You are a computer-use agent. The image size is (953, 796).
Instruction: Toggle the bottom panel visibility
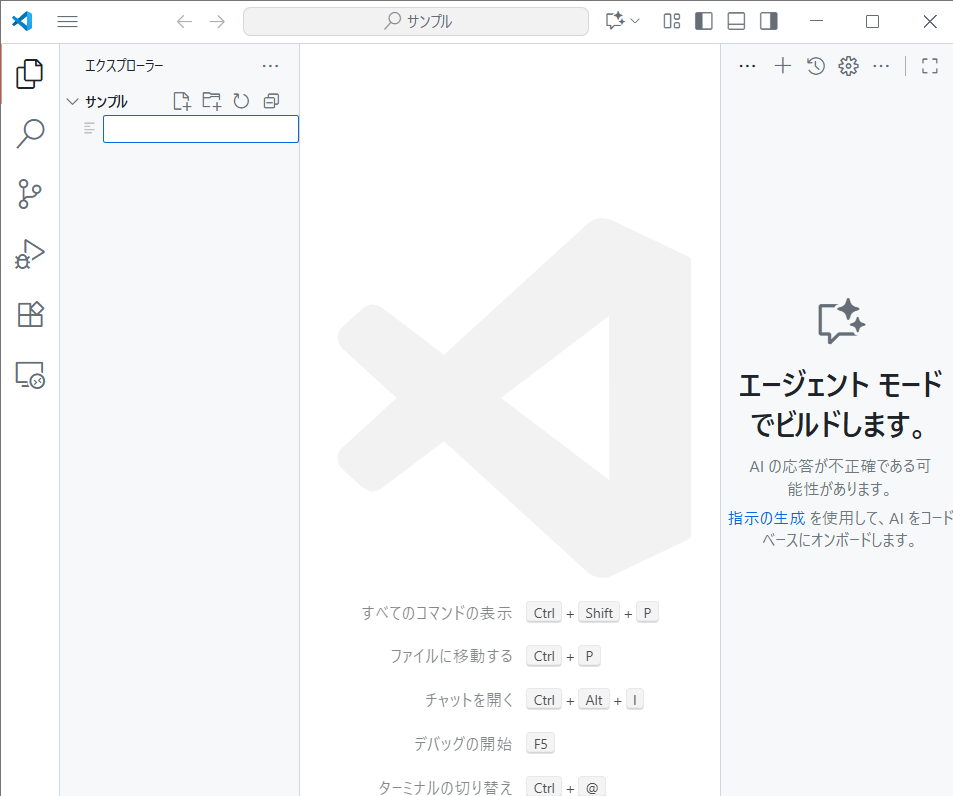tap(736, 21)
